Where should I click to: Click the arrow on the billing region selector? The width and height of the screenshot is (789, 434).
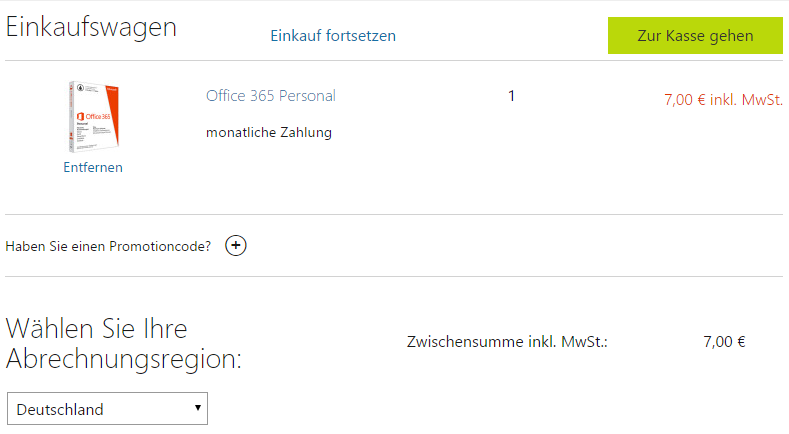tap(198, 408)
